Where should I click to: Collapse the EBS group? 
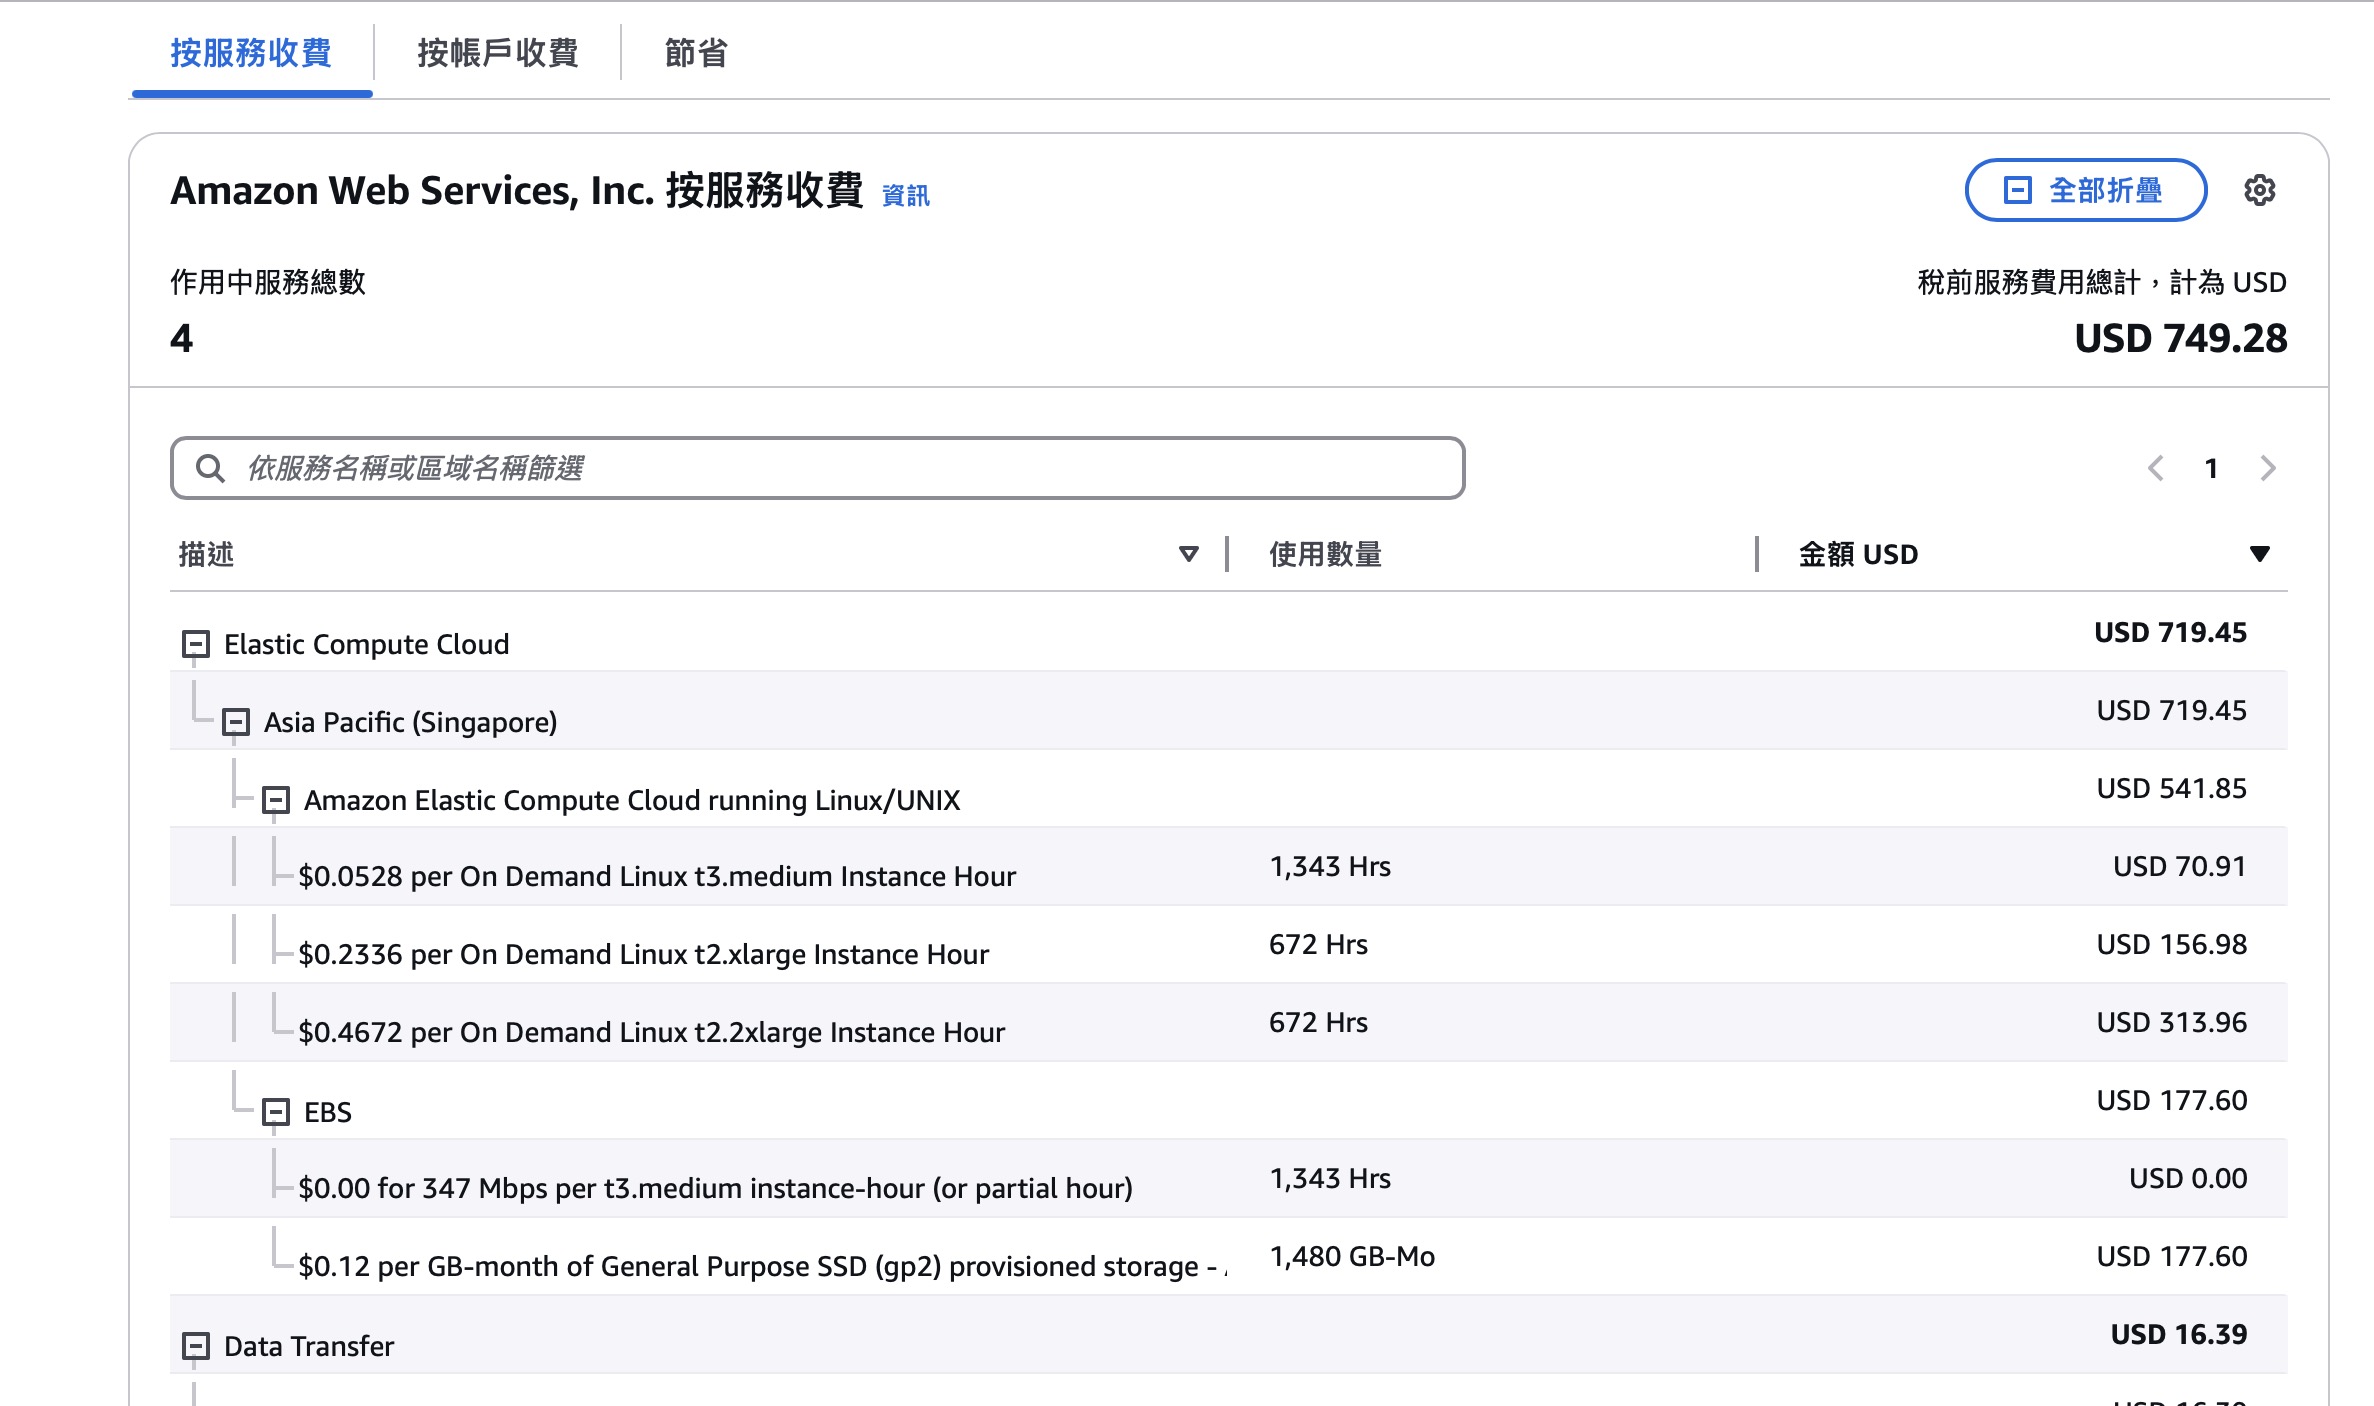click(276, 1112)
